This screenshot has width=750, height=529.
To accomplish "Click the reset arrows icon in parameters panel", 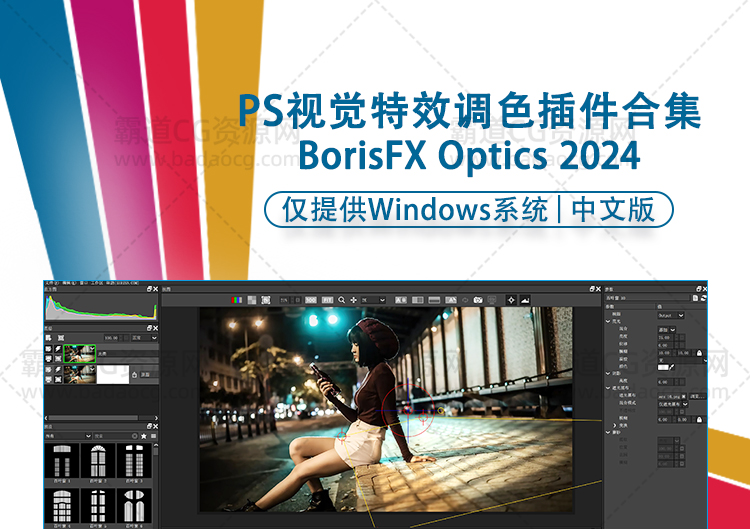I will [x=703, y=298].
